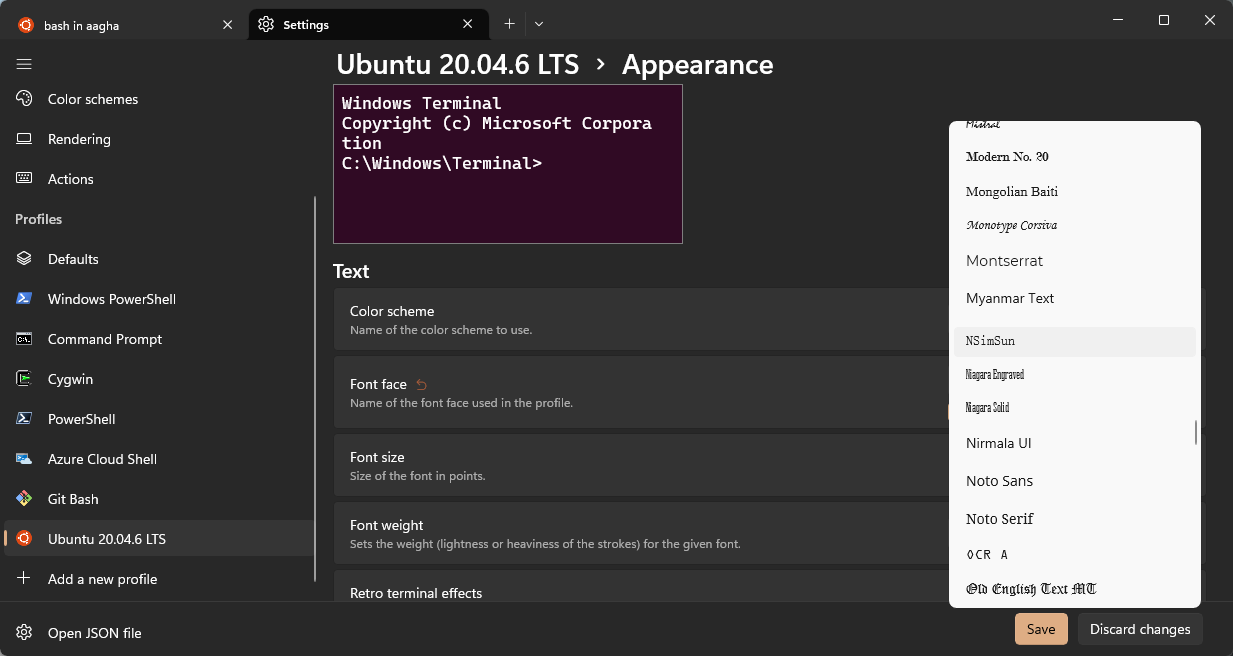
Task: Choose Niagara Engraved font
Action: tap(1075, 374)
